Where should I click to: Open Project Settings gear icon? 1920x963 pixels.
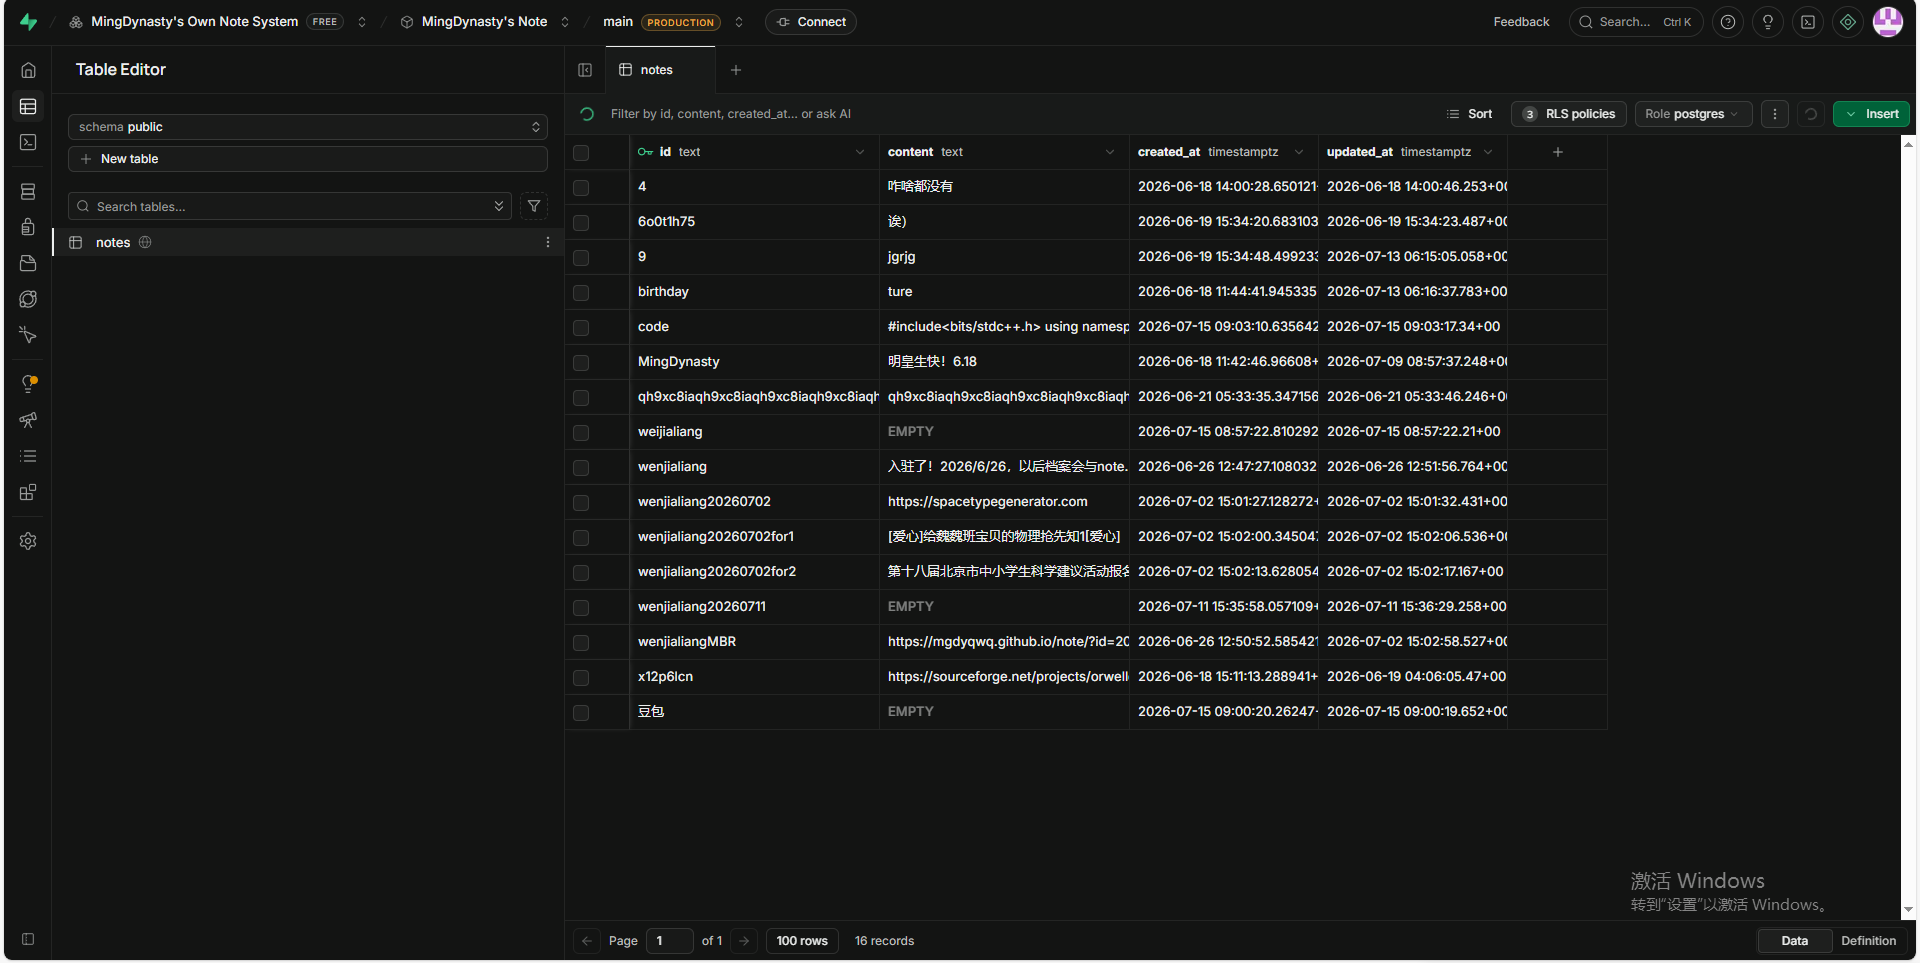click(x=28, y=541)
